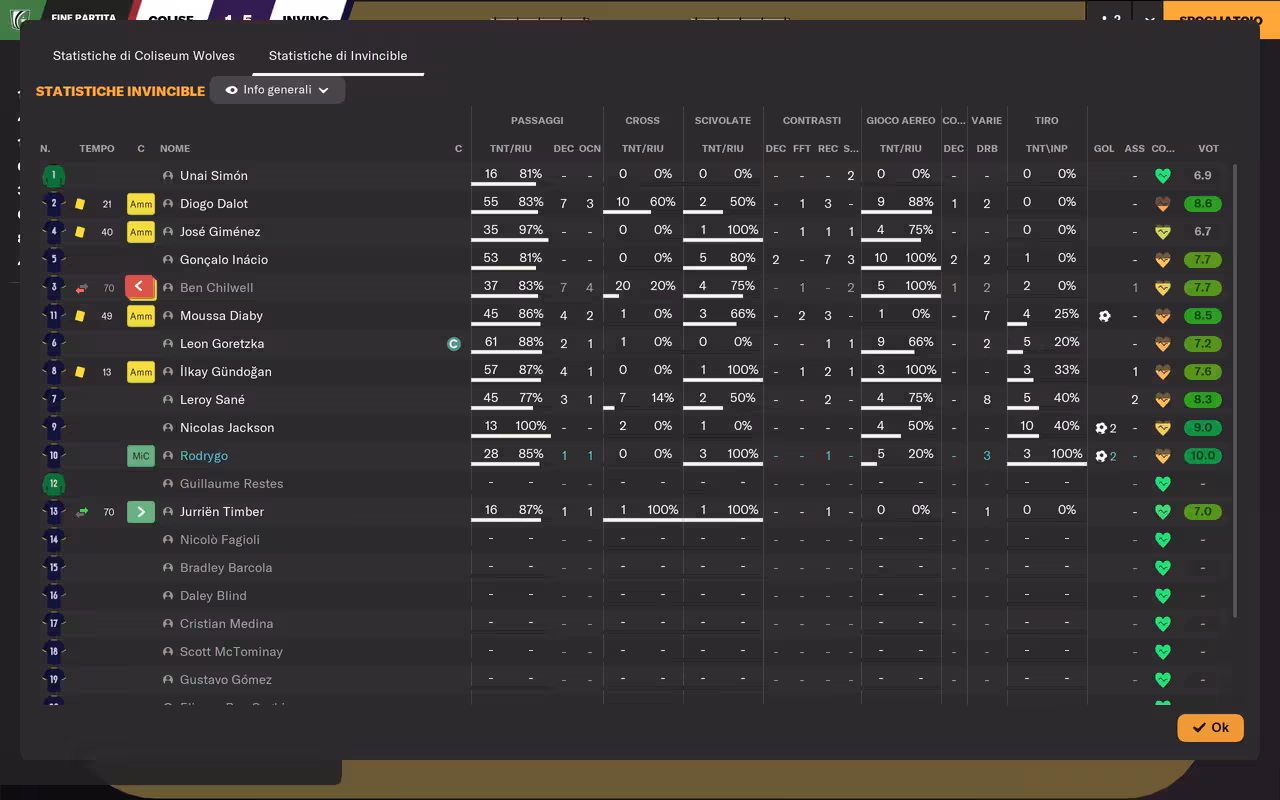The height and width of the screenshot is (800, 1280).
Task: Click Moussa Diaby's goal ball icon
Action: click(x=1104, y=316)
